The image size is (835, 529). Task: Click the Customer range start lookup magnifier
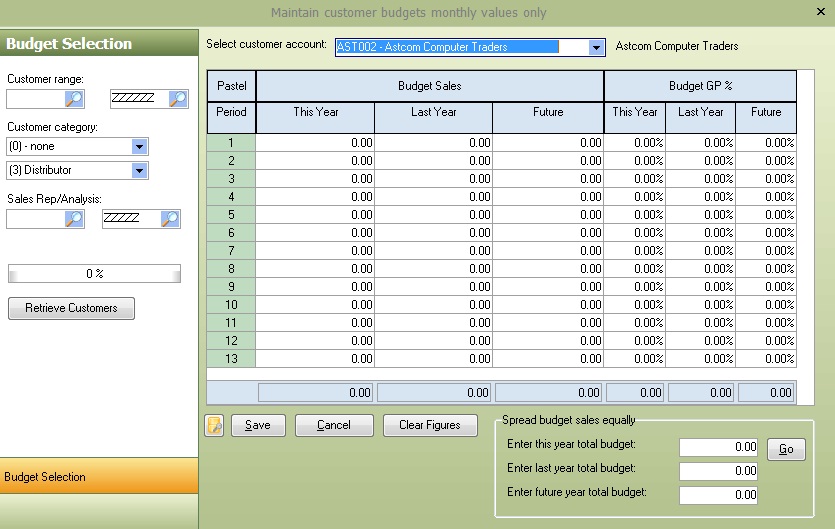point(74,98)
